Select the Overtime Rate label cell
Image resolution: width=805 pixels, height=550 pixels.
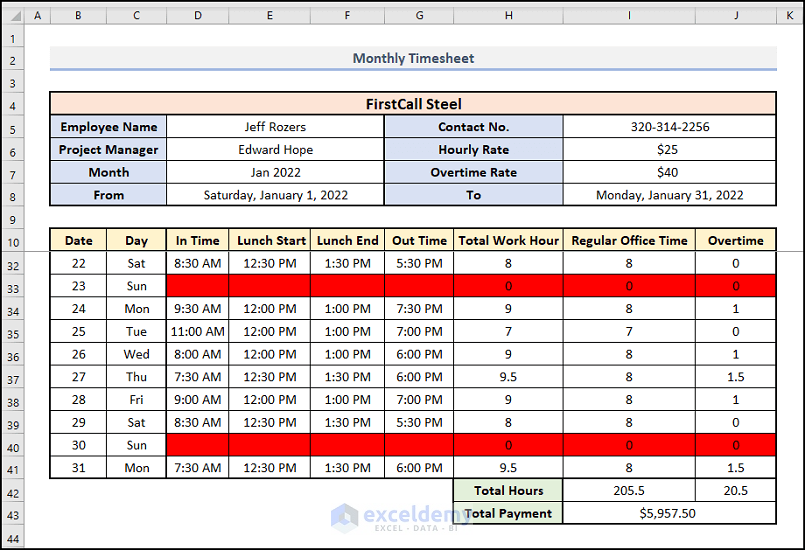click(473, 172)
